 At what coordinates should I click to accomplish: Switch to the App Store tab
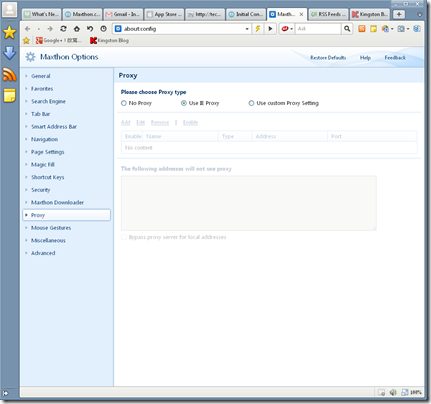point(164,14)
